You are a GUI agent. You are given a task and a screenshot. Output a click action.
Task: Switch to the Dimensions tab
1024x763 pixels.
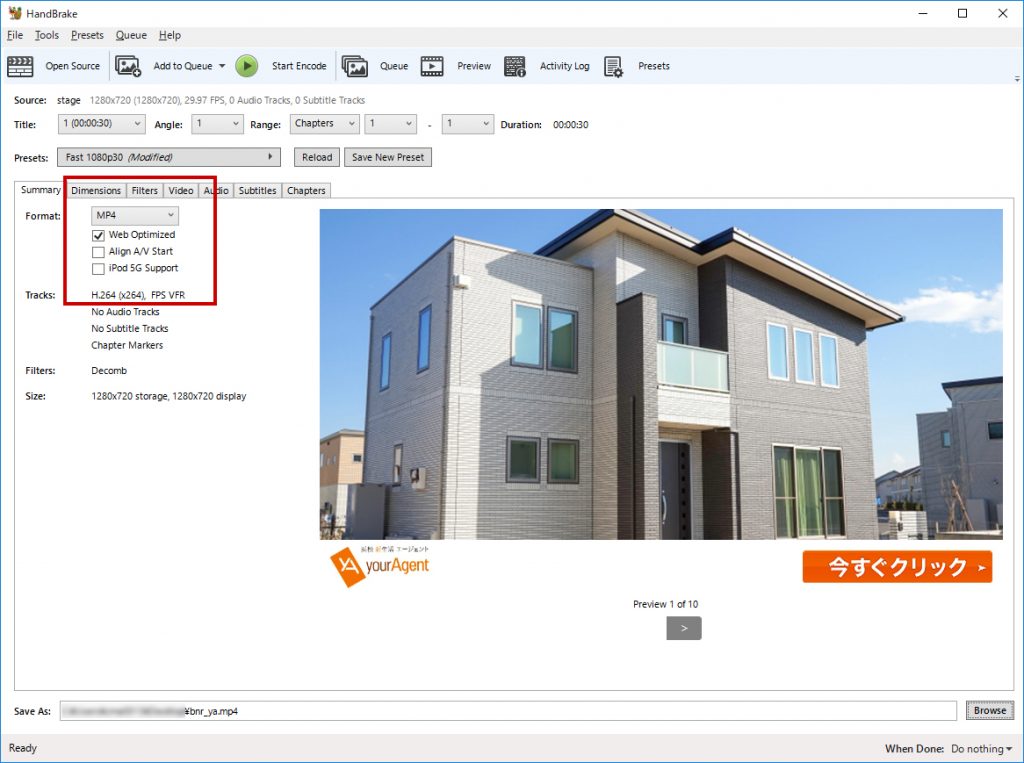tap(96, 190)
